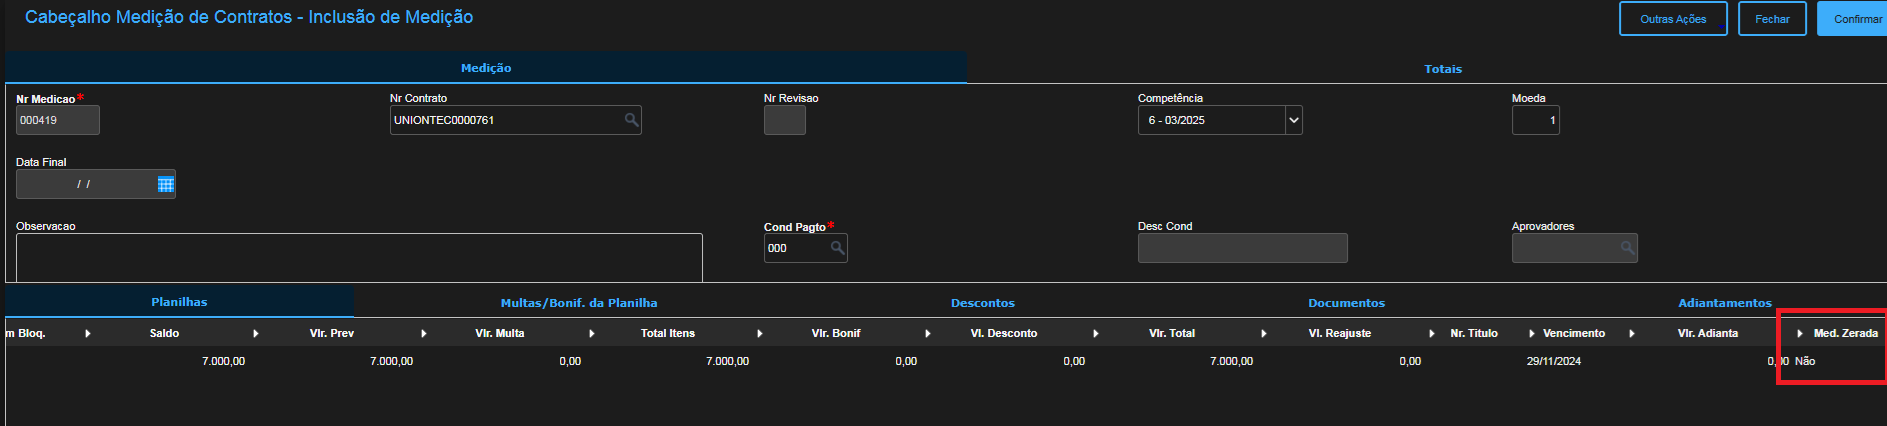The width and height of the screenshot is (1887, 426).
Task: Click the Confirmar button
Action: click(1856, 19)
